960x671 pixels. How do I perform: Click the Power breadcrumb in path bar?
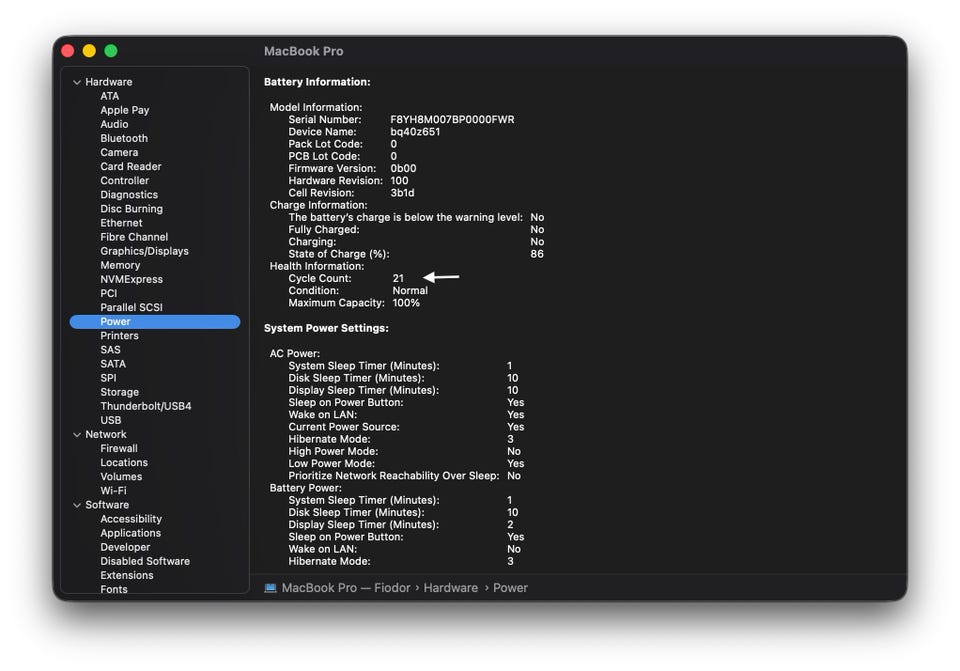[510, 588]
